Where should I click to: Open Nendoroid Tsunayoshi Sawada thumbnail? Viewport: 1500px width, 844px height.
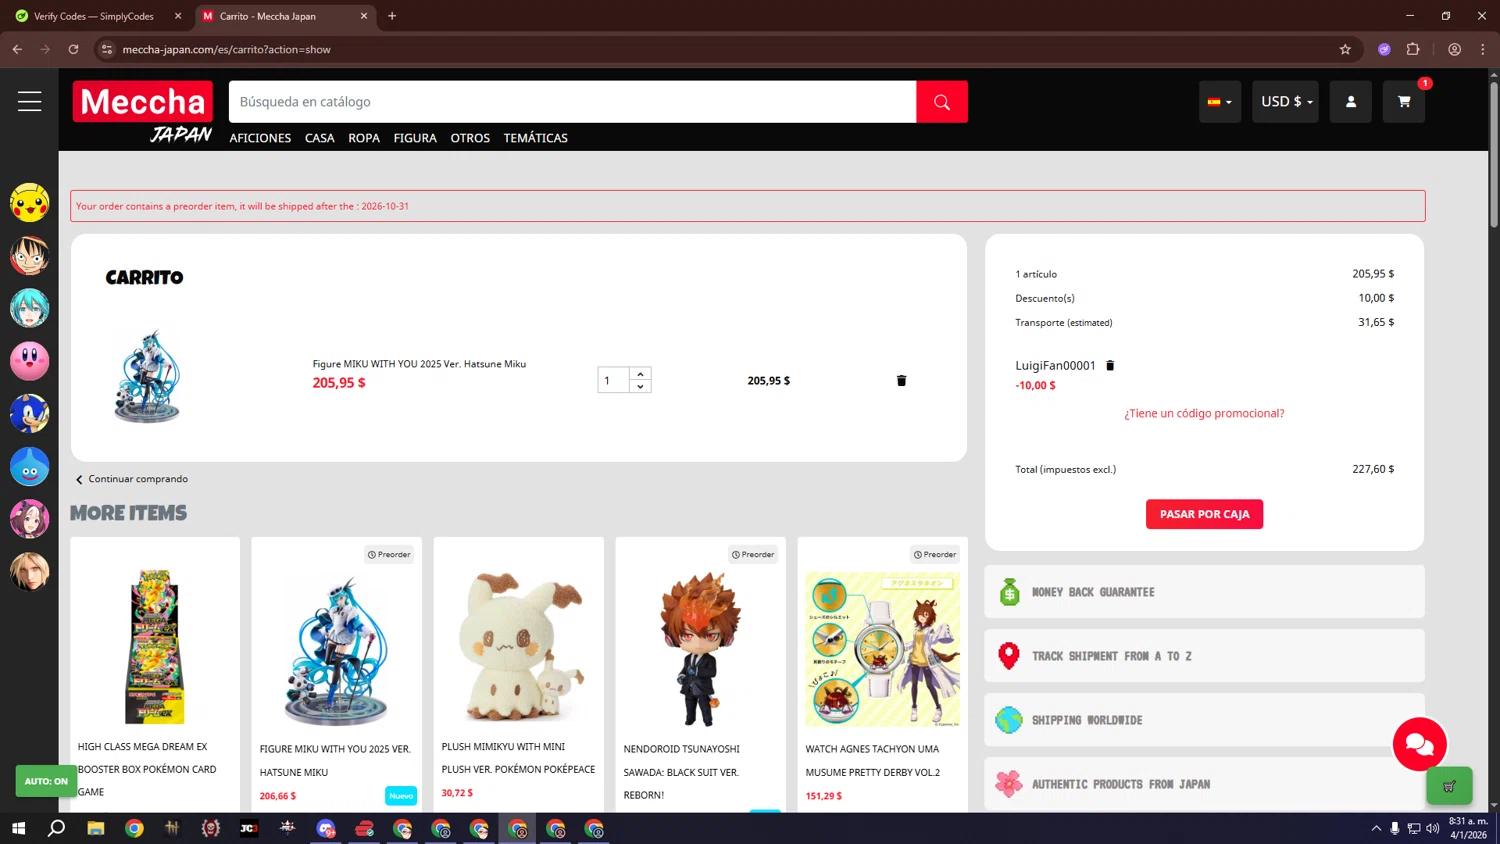coord(700,648)
